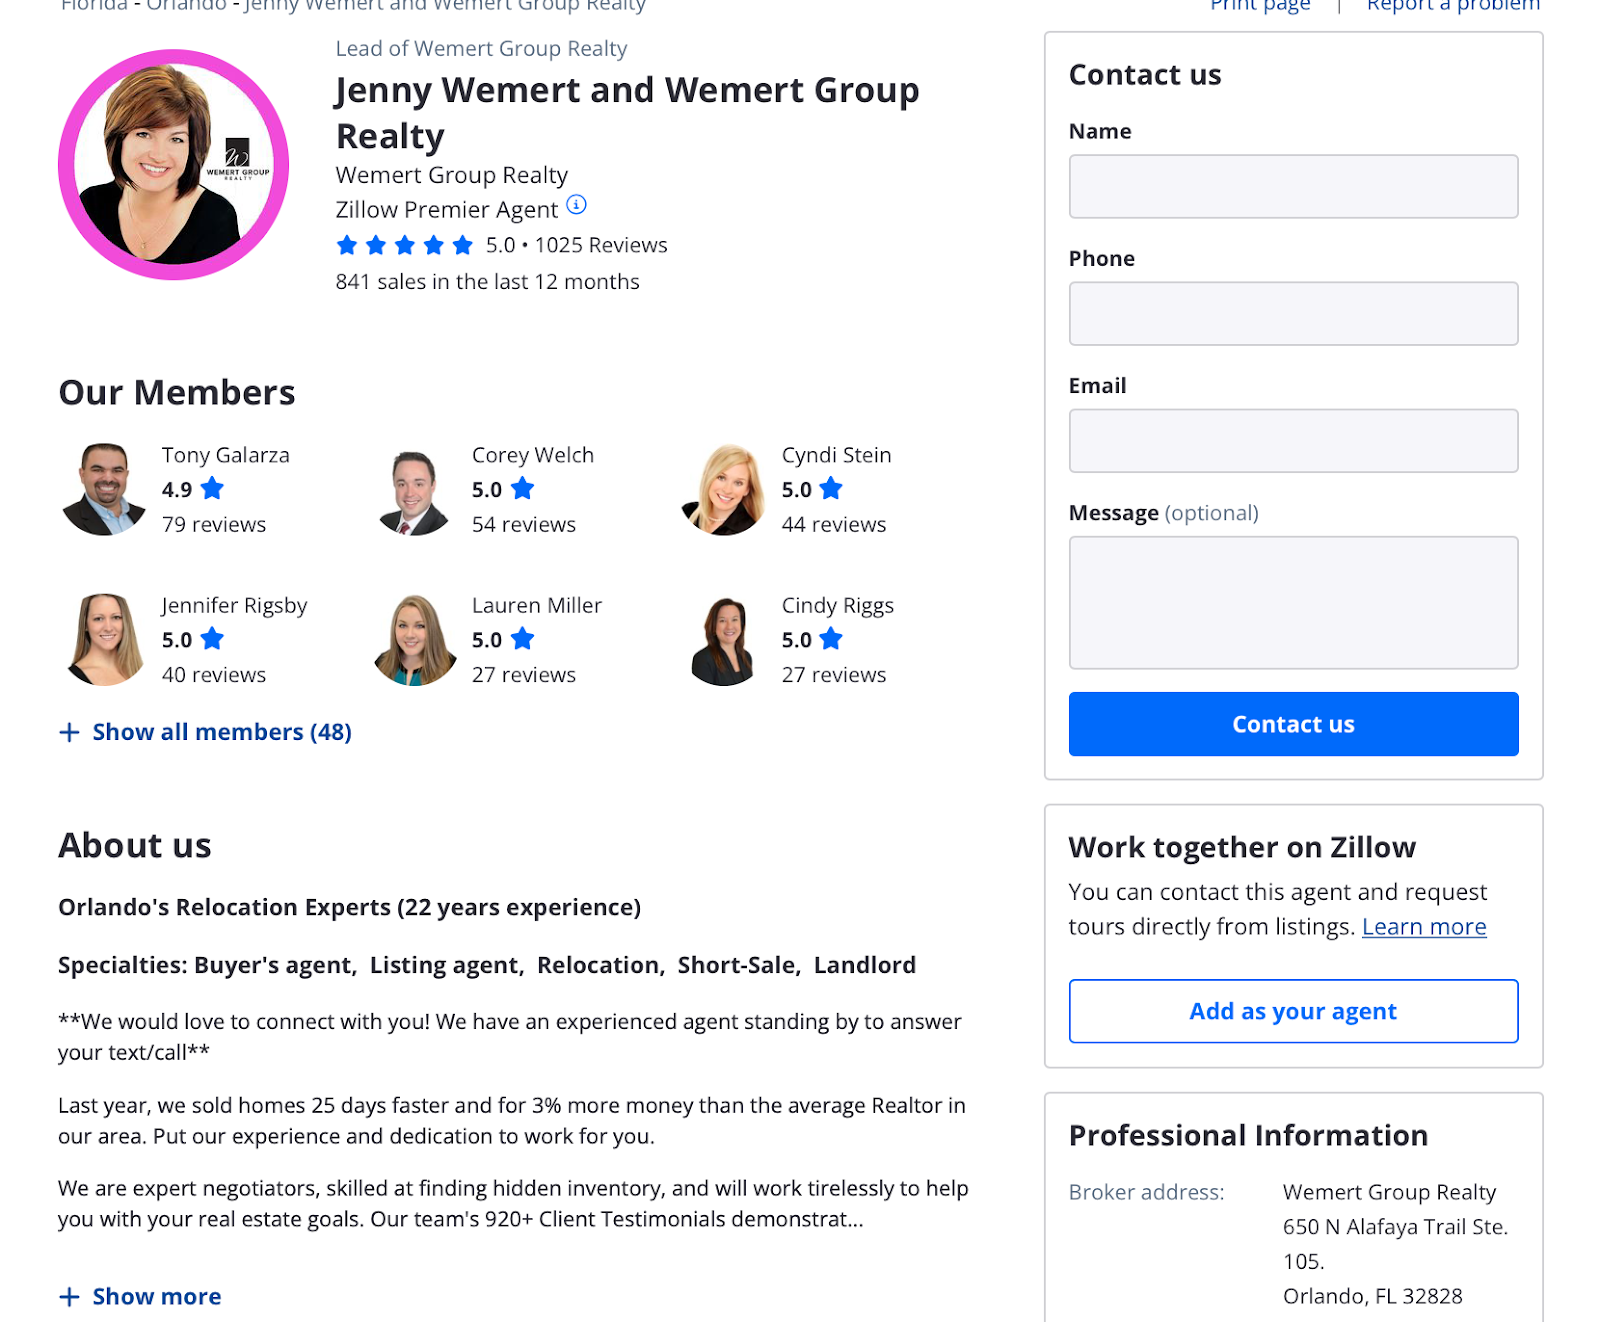Click the 650 N Alafaya Trail Ste. address line
Image resolution: width=1600 pixels, height=1322 pixels.
(x=1395, y=1227)
